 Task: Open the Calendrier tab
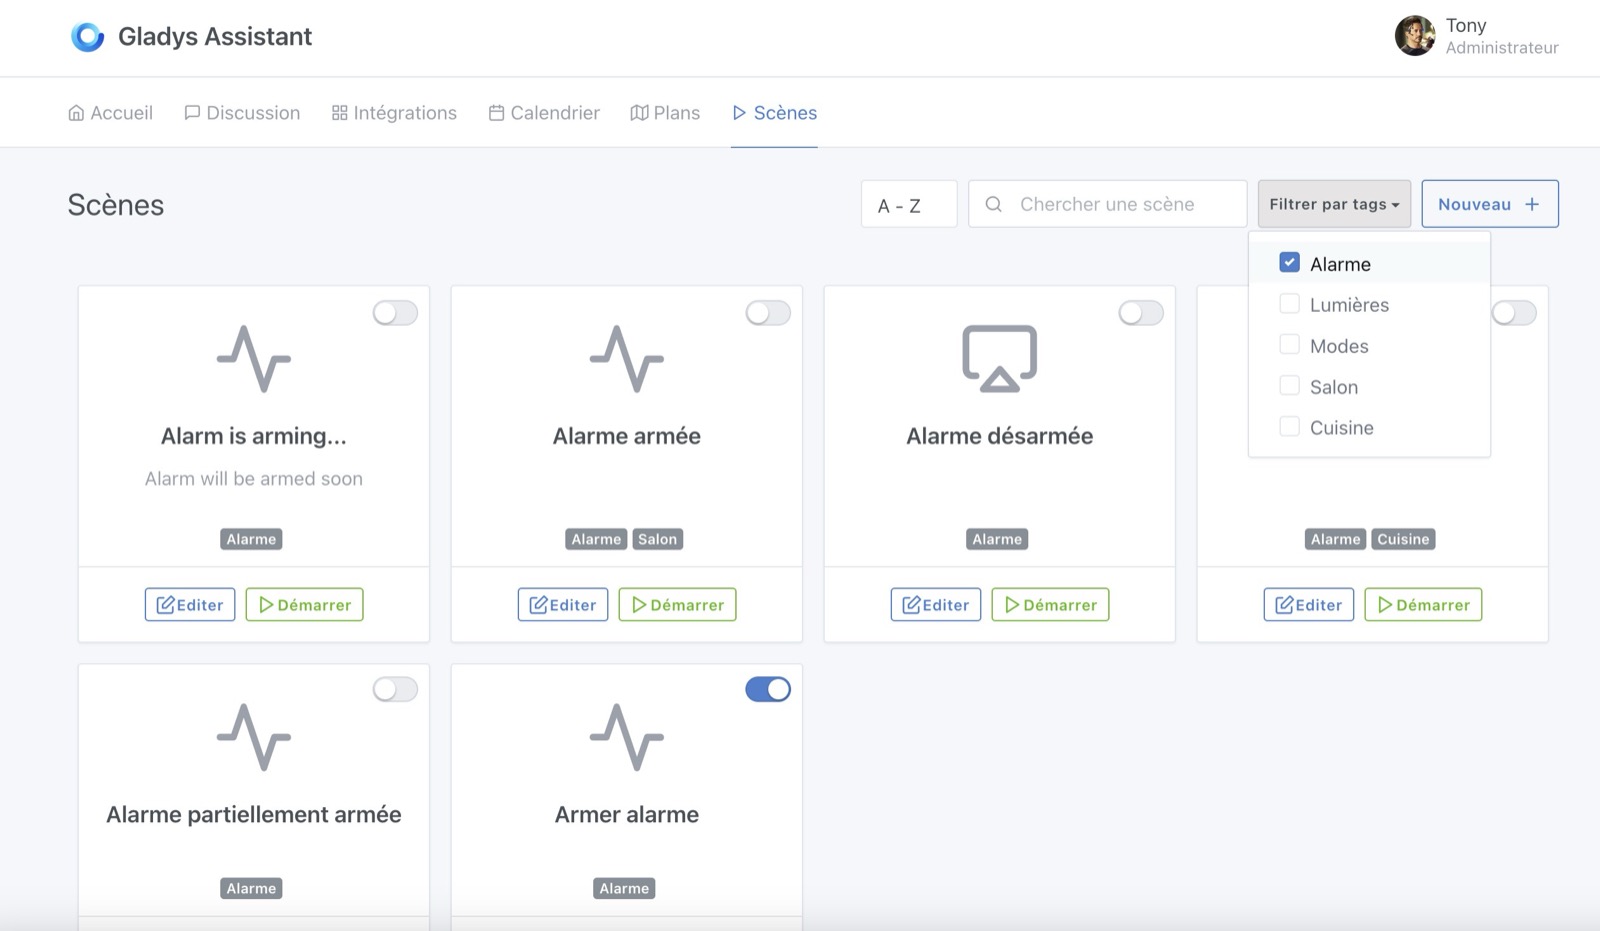[x=544, y=113]
